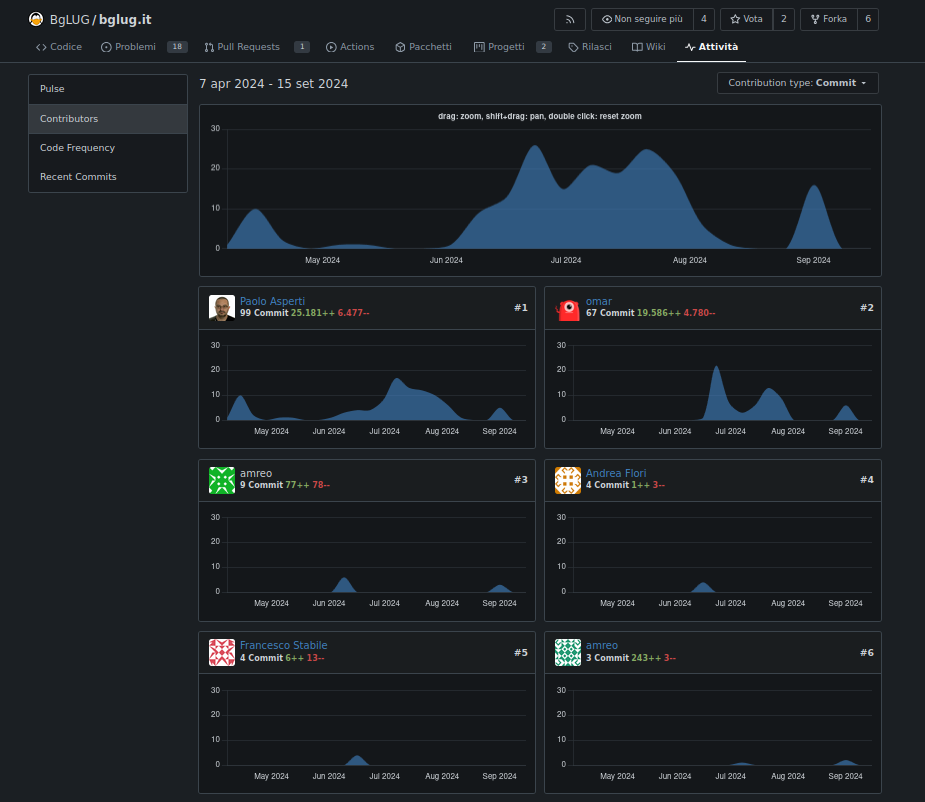Screen dimensions: 925x802
Task: Select Pulse in the sidebar
Action: [x=108, y=89]
